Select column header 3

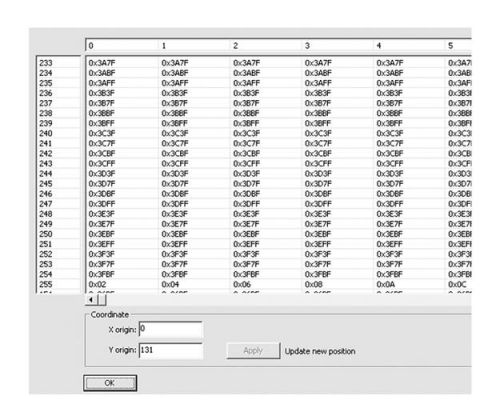coord(337,46)
